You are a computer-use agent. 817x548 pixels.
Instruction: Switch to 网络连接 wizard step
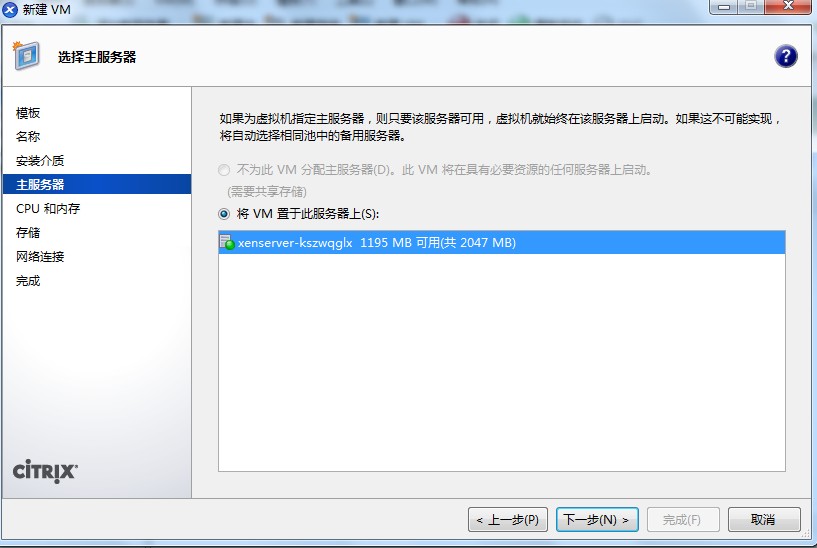[40, 256]
